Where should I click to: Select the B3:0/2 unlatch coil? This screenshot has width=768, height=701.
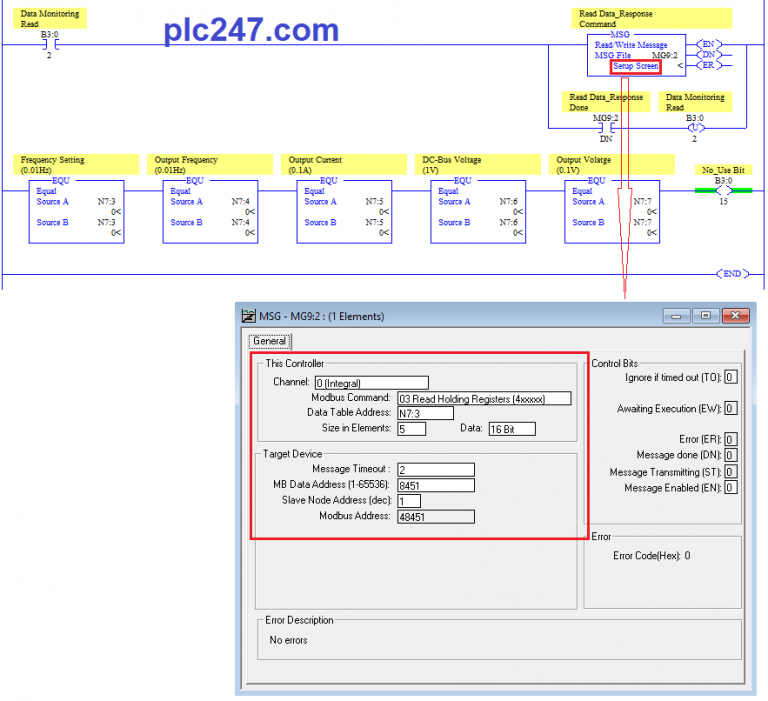(x=695, y=128)
